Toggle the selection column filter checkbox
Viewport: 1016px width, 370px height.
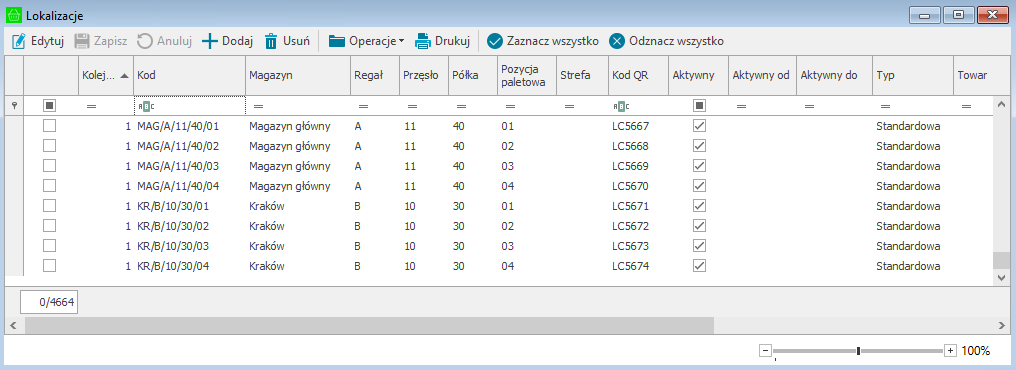pos(49,105)
